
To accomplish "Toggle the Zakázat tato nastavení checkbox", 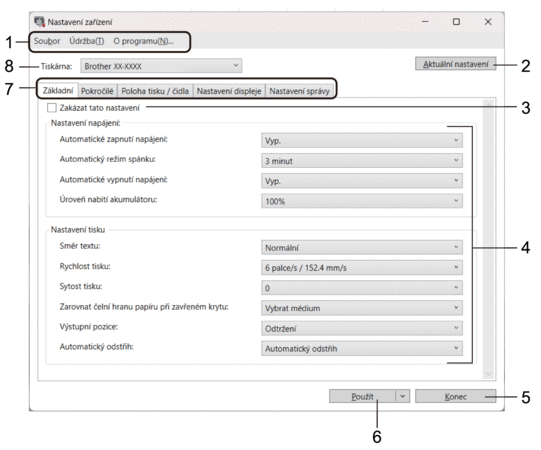I will 52,108.
